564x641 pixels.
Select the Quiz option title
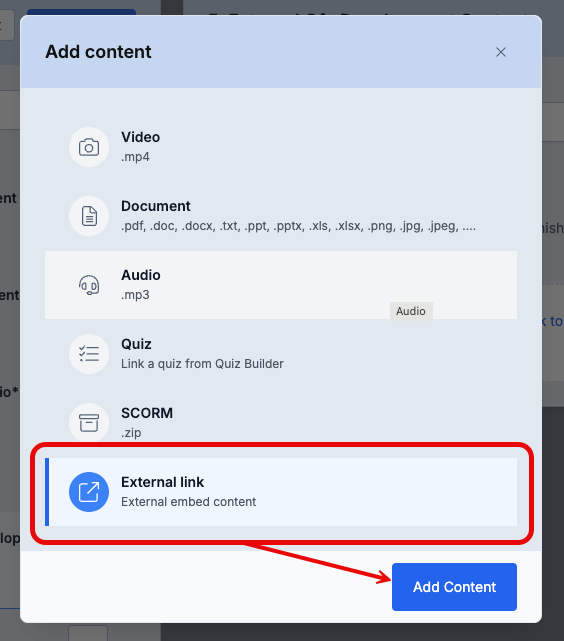[x=136, y=344]
